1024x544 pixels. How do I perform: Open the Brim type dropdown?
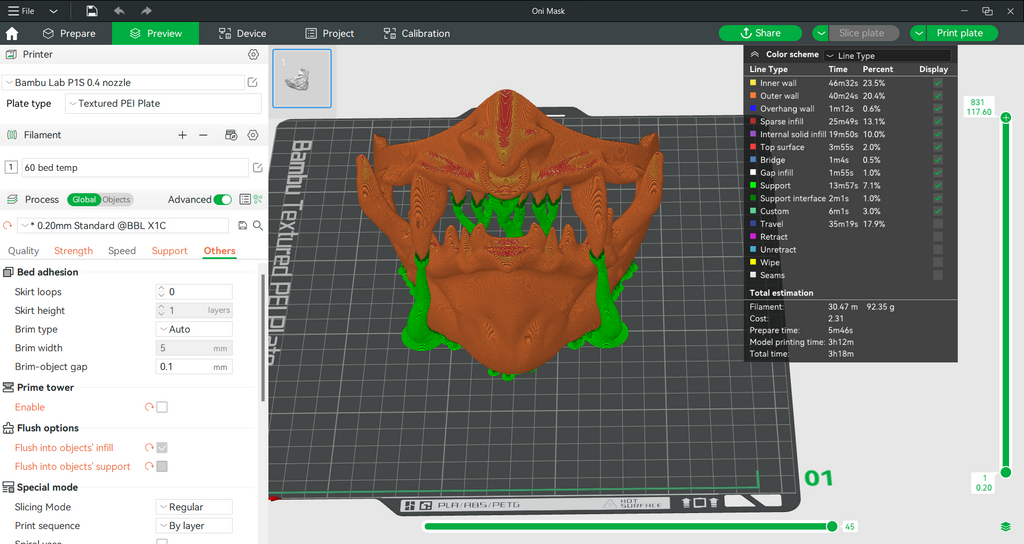[x=194, y=329]
